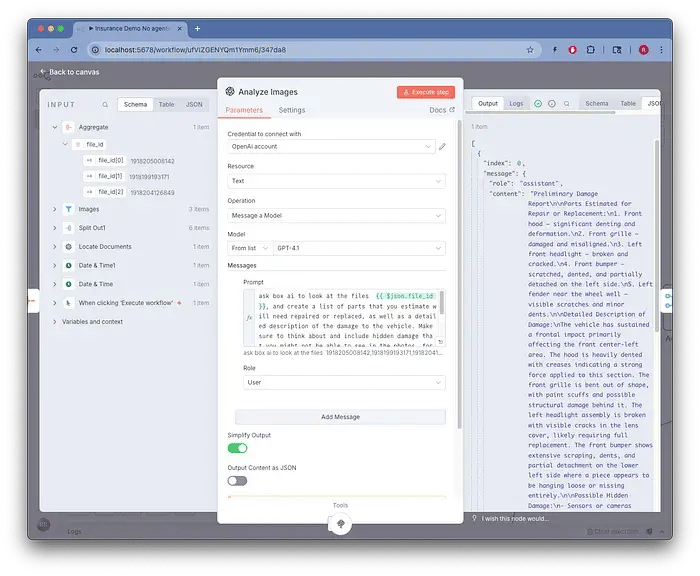Screen dimensions: 700x576
Task: Select the INPUT Schema tab
Action: [x=135, y=104]
